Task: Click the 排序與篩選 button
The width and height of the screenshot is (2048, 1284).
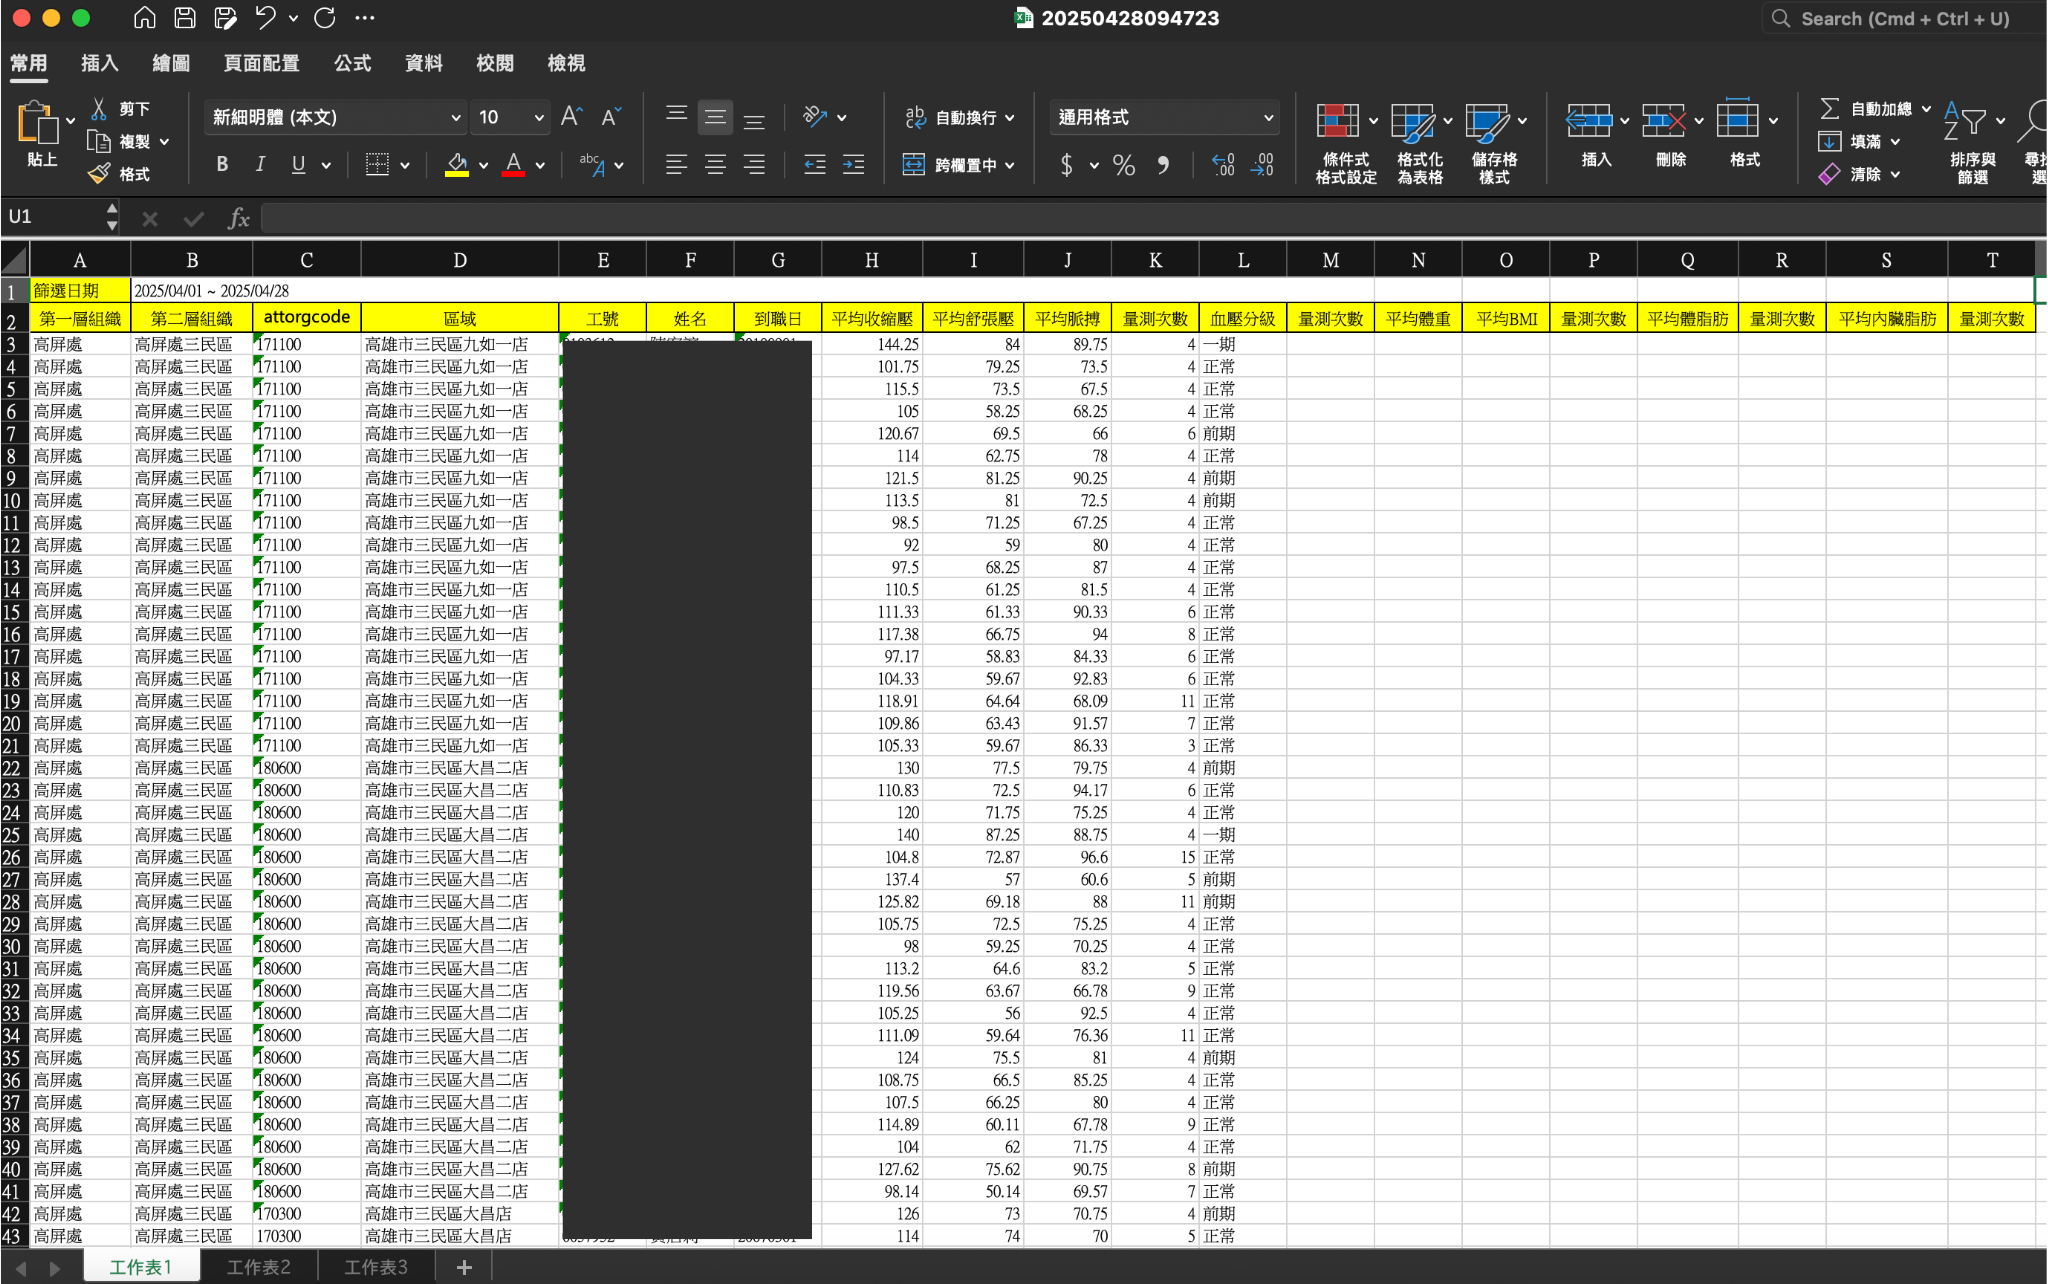Action: point(1972,142)
